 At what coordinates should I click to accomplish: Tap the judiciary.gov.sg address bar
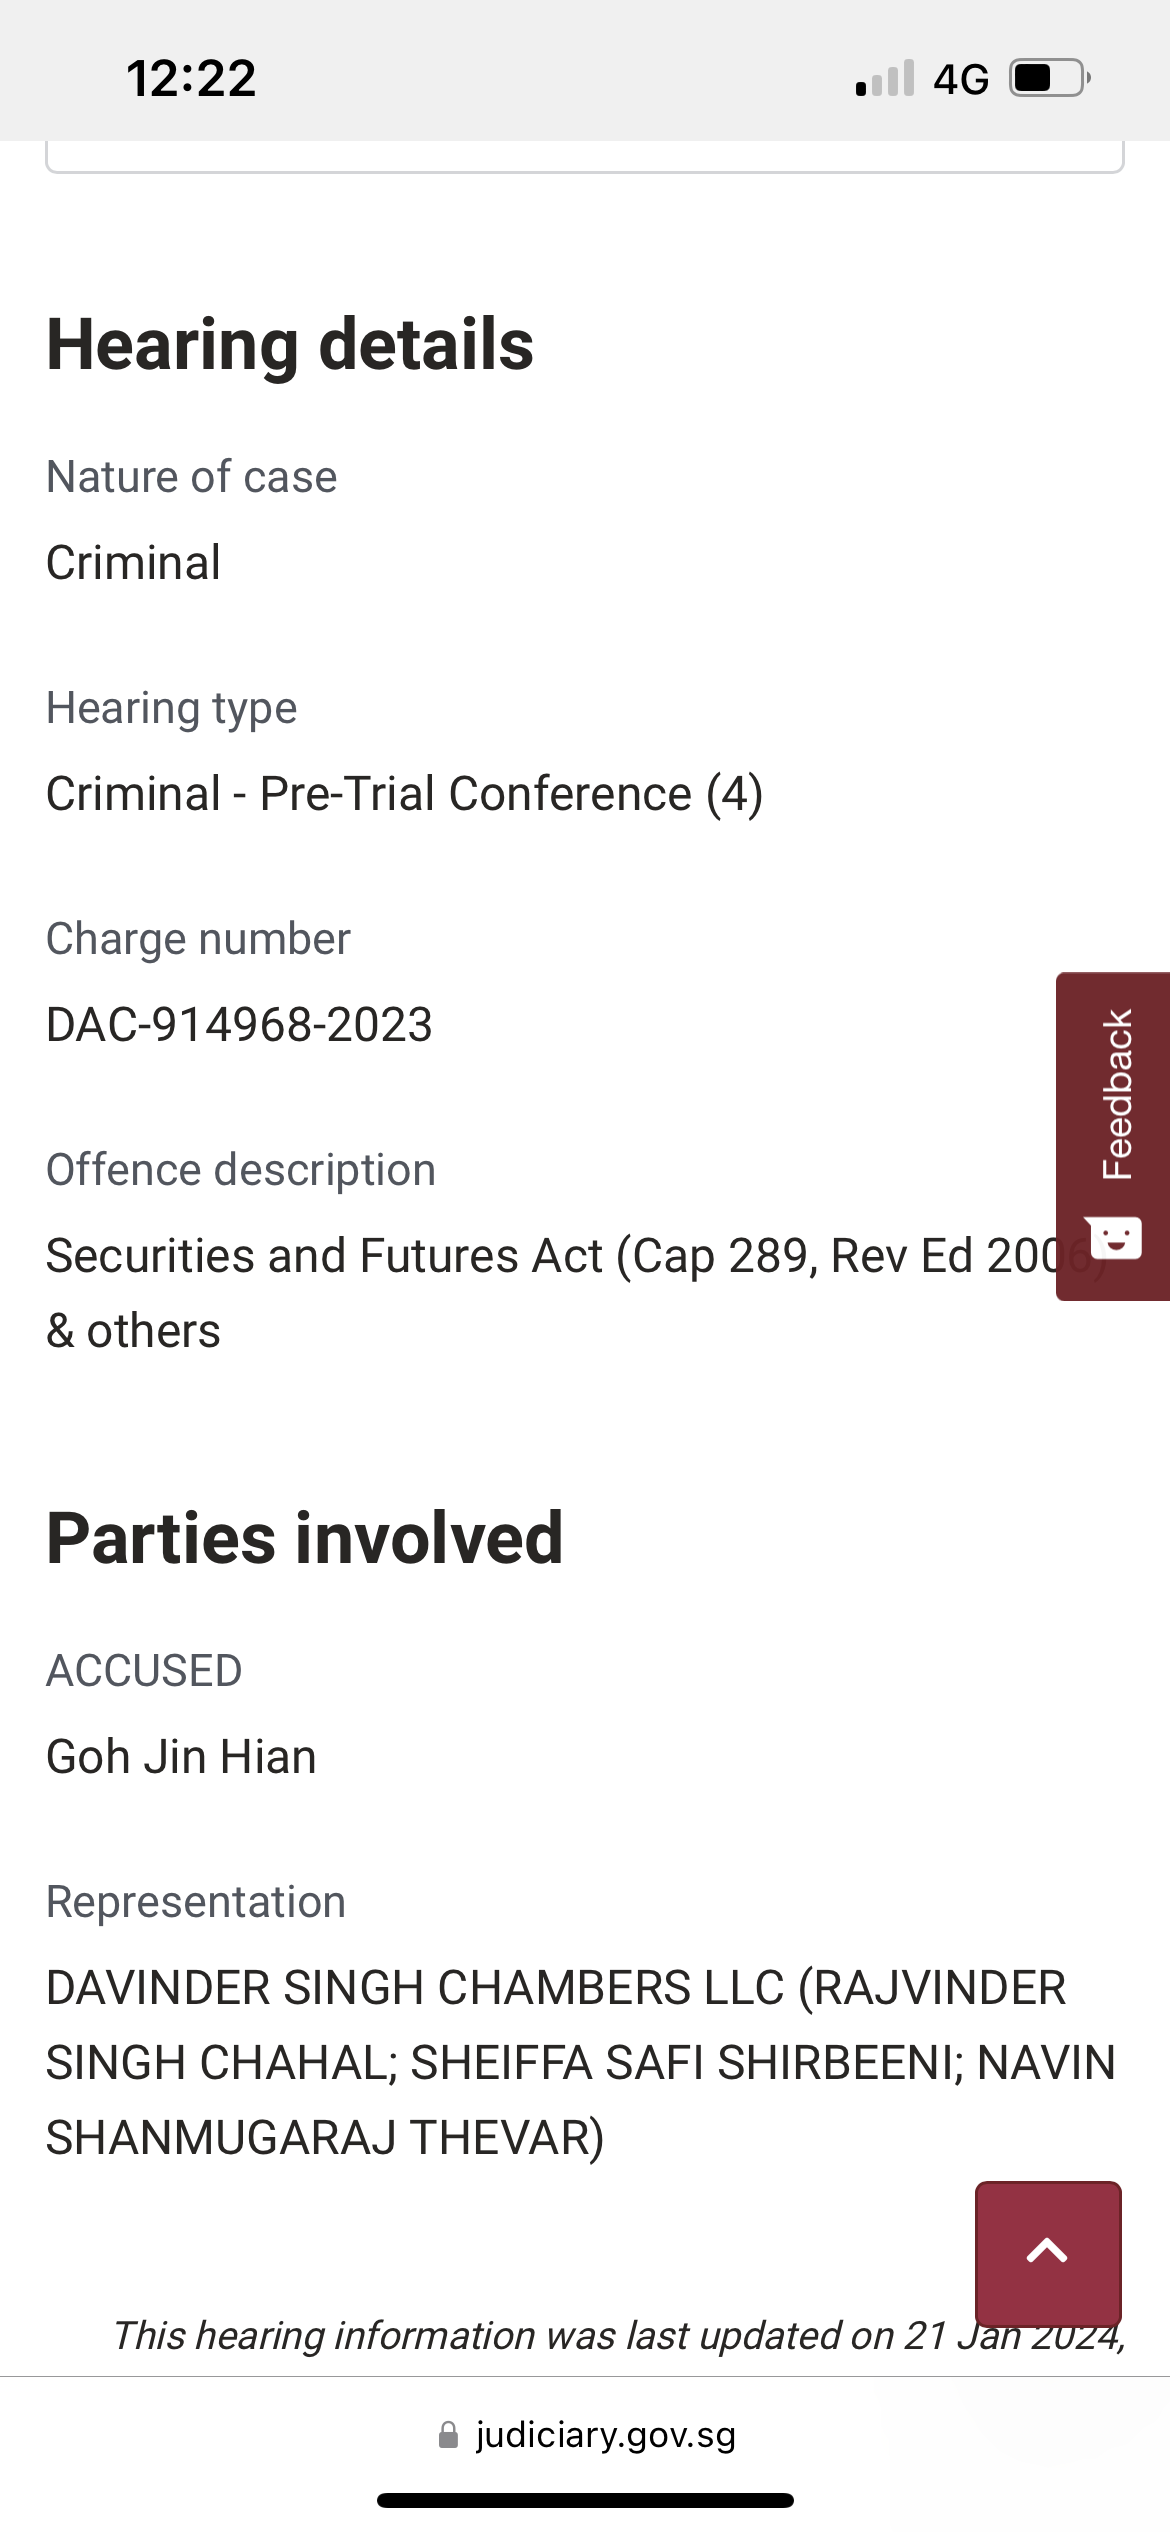[x=587, y=2434]
